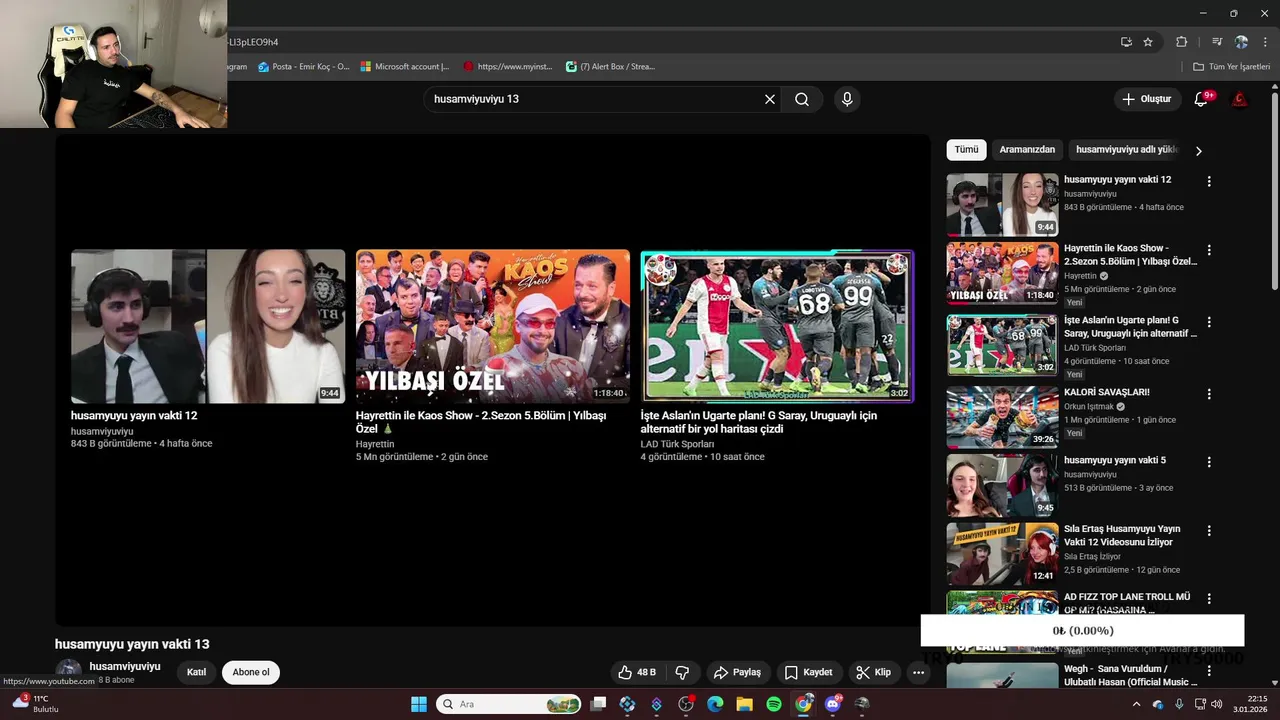
Task: Open Alert Box Streamlabs bookmark
Action: 610,67
